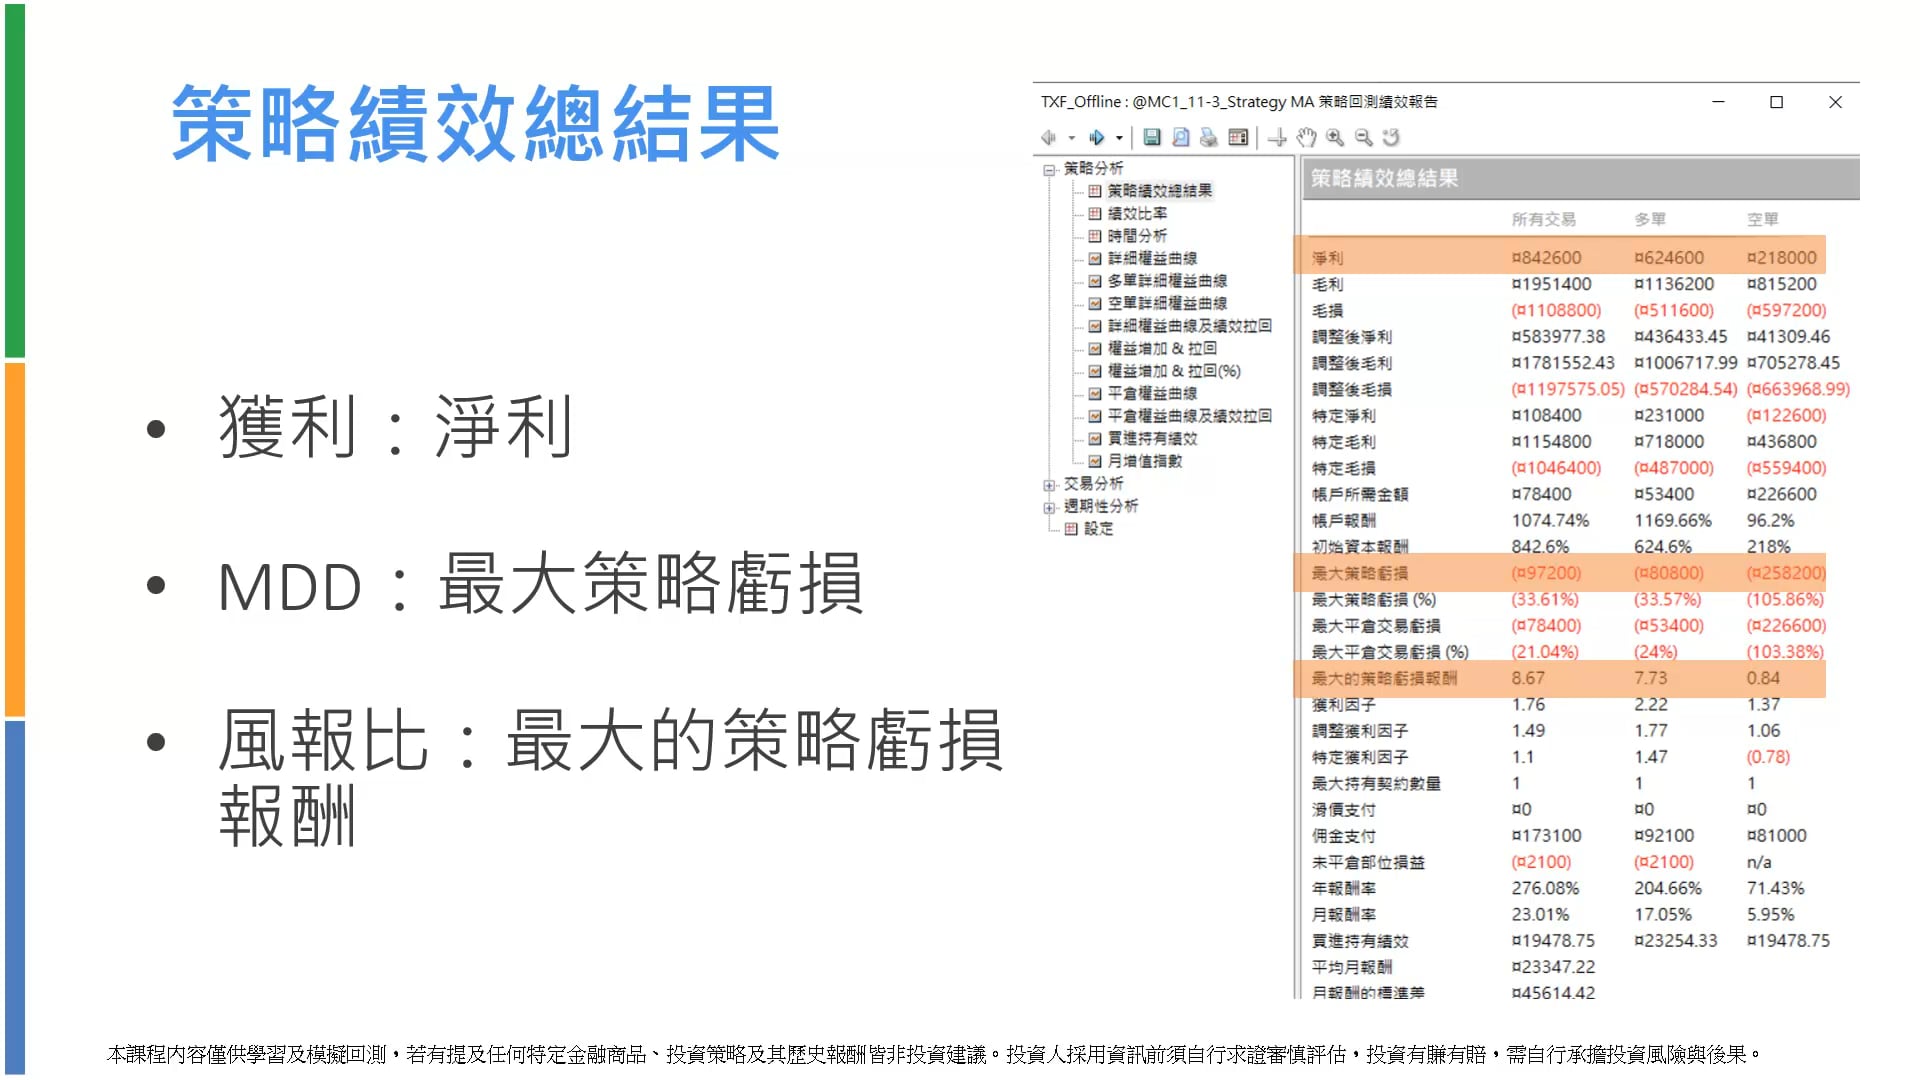
Task: Click the reset view icon in toolbar
Action: pyautogui.click(x=1391, y=138)
